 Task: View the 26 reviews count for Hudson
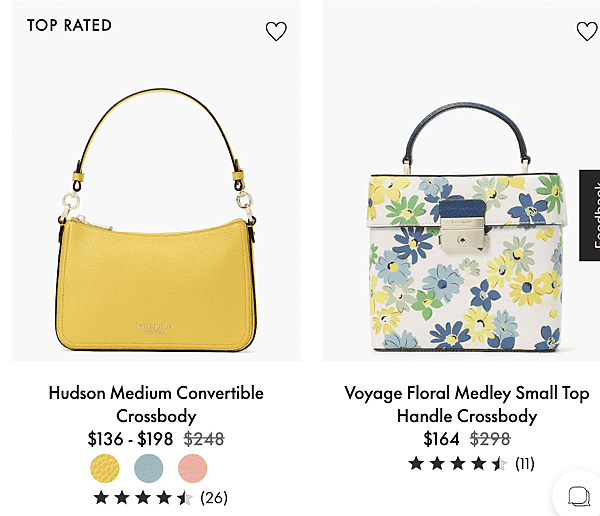[214, 498]
